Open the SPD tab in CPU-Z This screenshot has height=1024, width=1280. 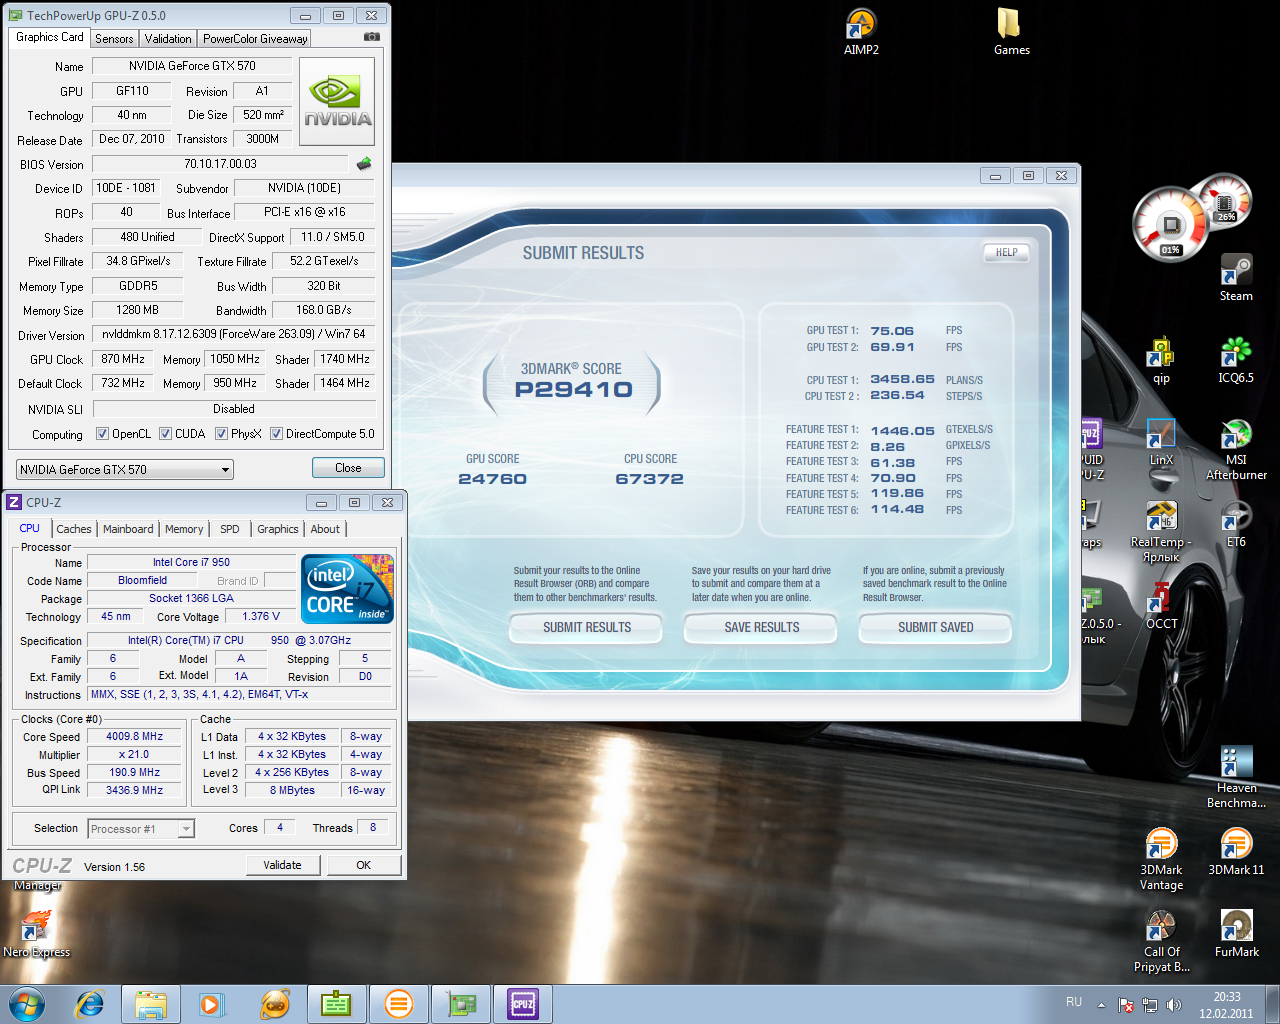(229, 529)
